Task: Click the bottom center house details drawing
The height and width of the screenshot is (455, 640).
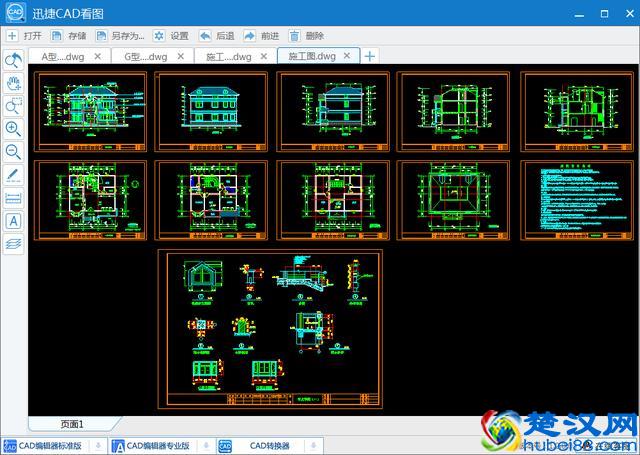Action: tap(269, 329)
